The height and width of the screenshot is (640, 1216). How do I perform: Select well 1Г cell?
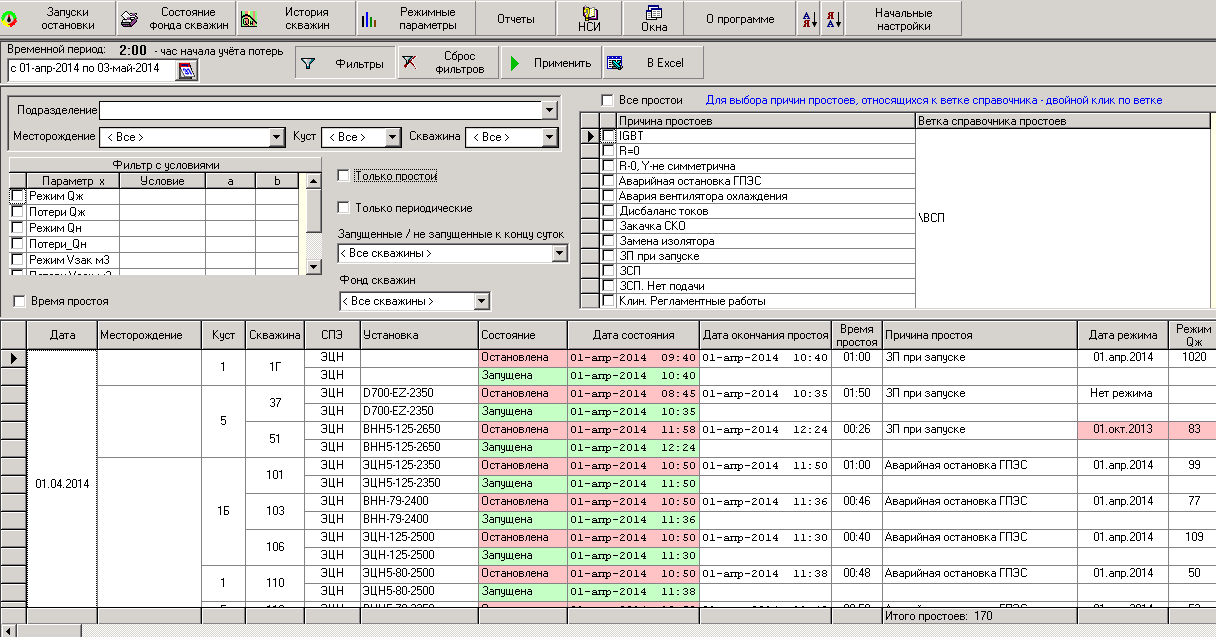click(274, 366)
